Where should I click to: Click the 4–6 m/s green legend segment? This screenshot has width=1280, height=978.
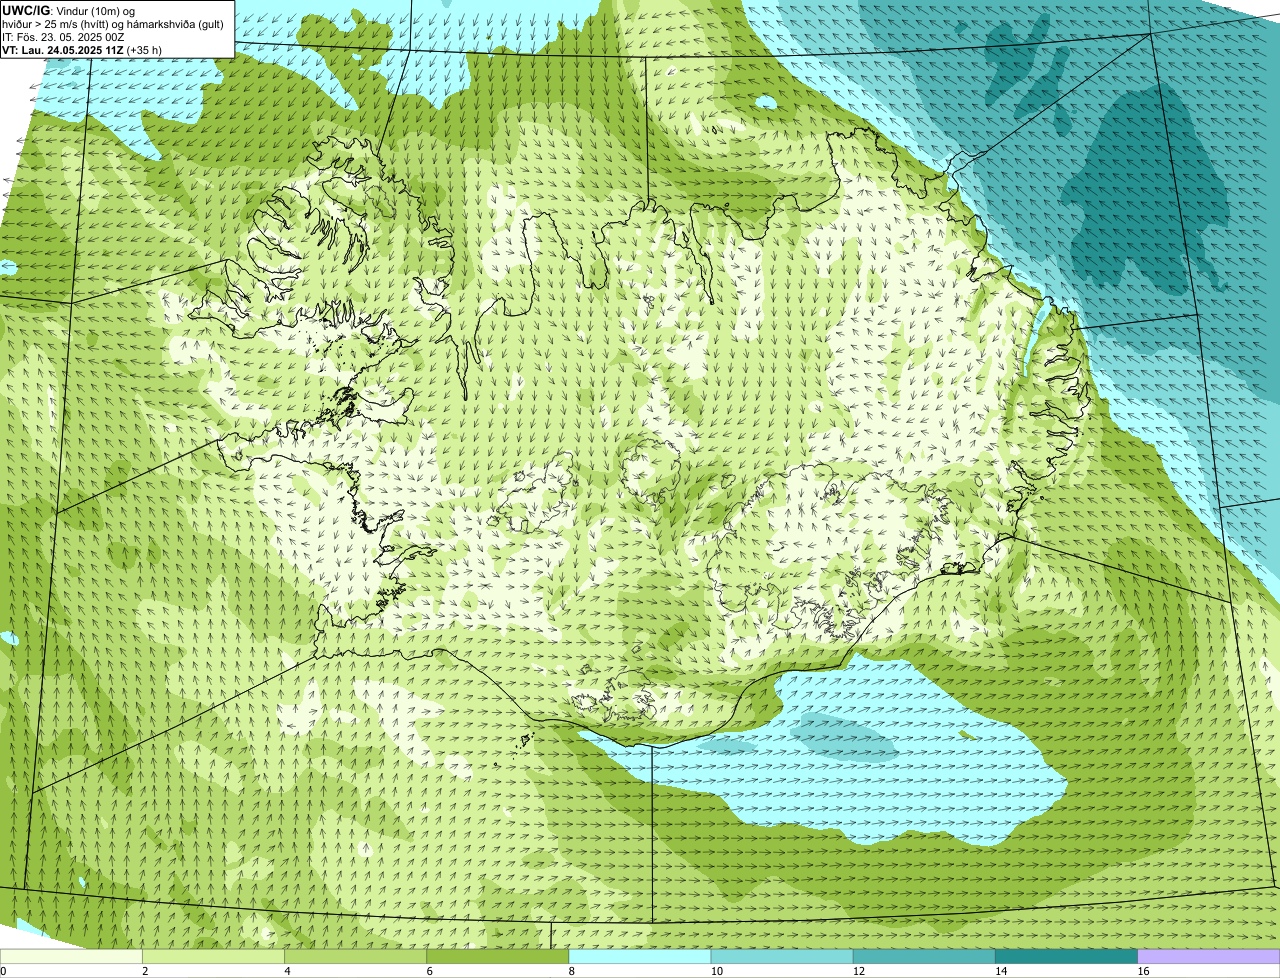[x=355, y=957]
